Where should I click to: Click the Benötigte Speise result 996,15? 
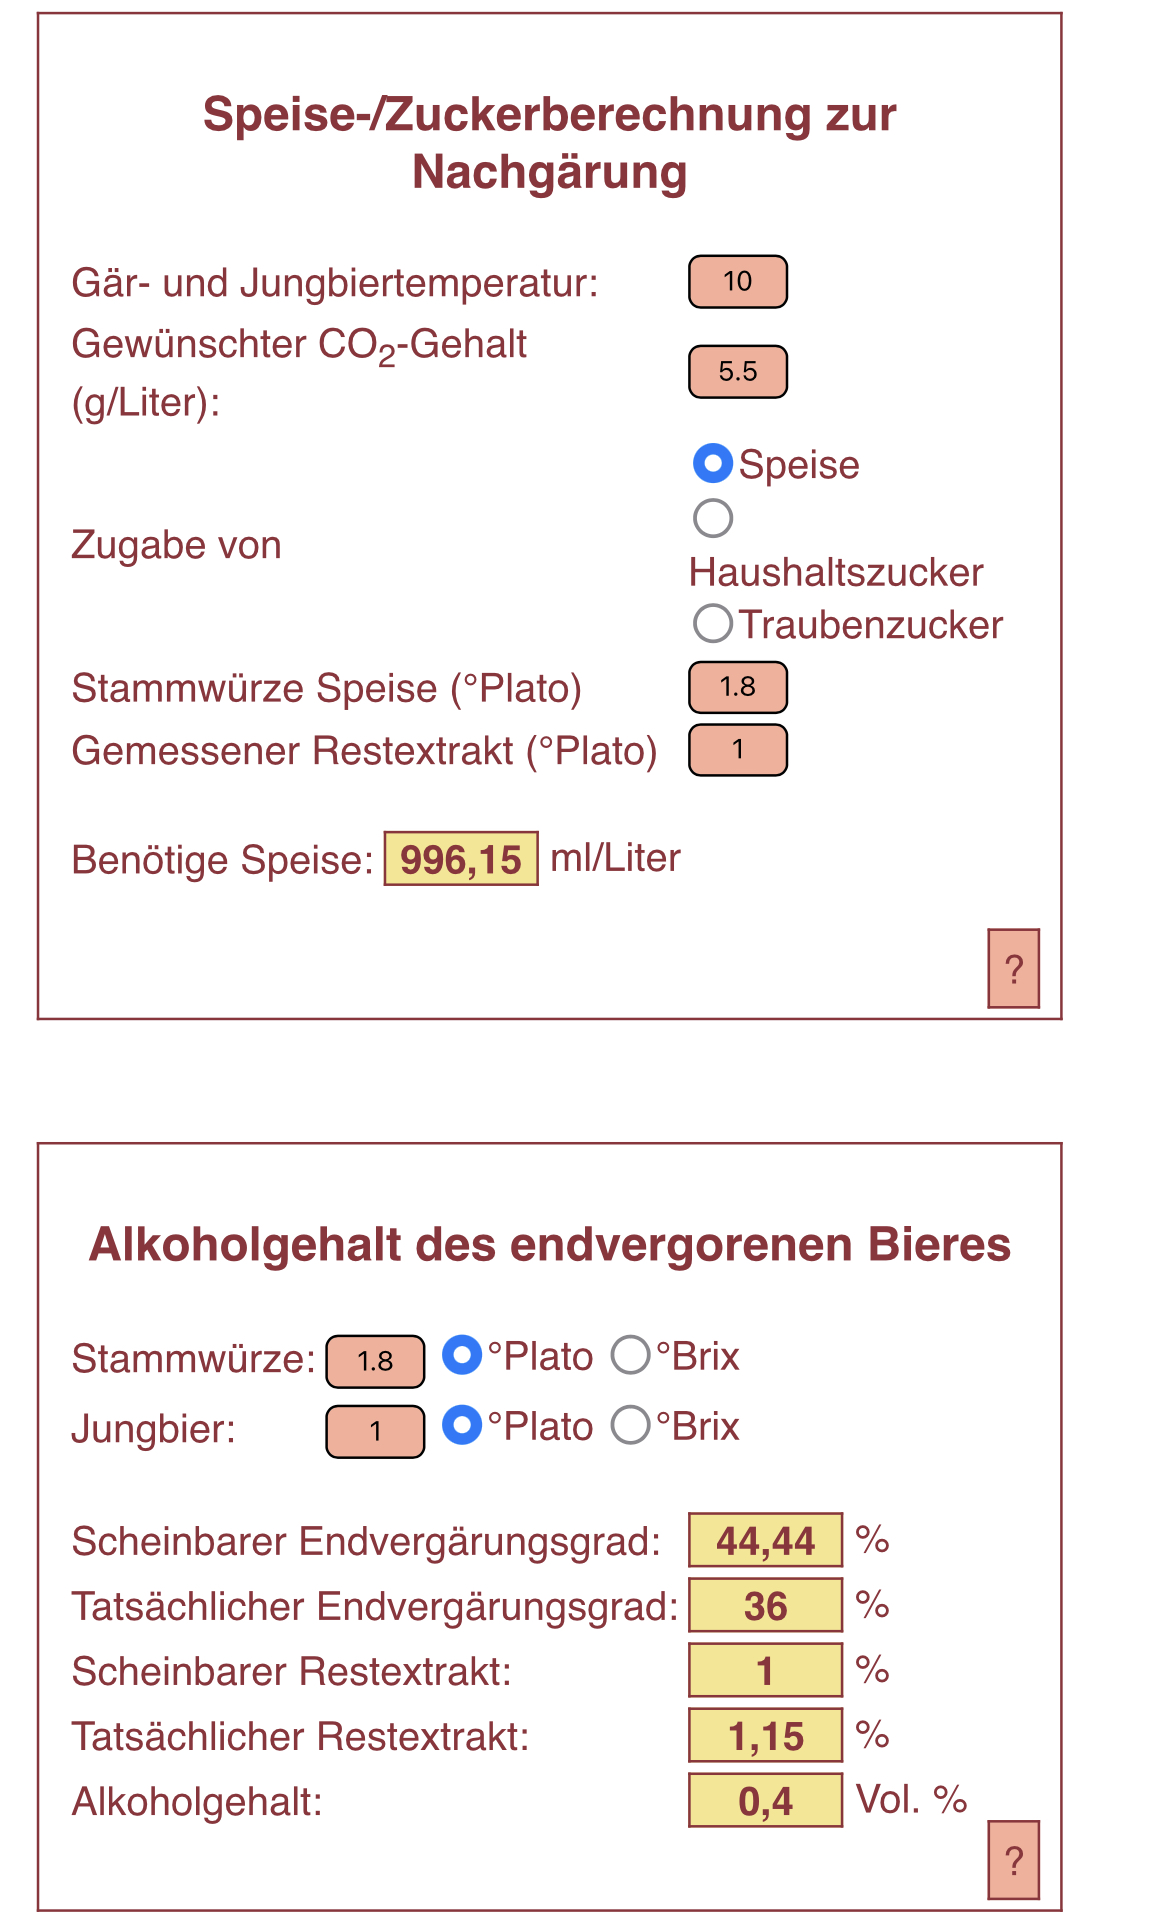coord(461,859)
